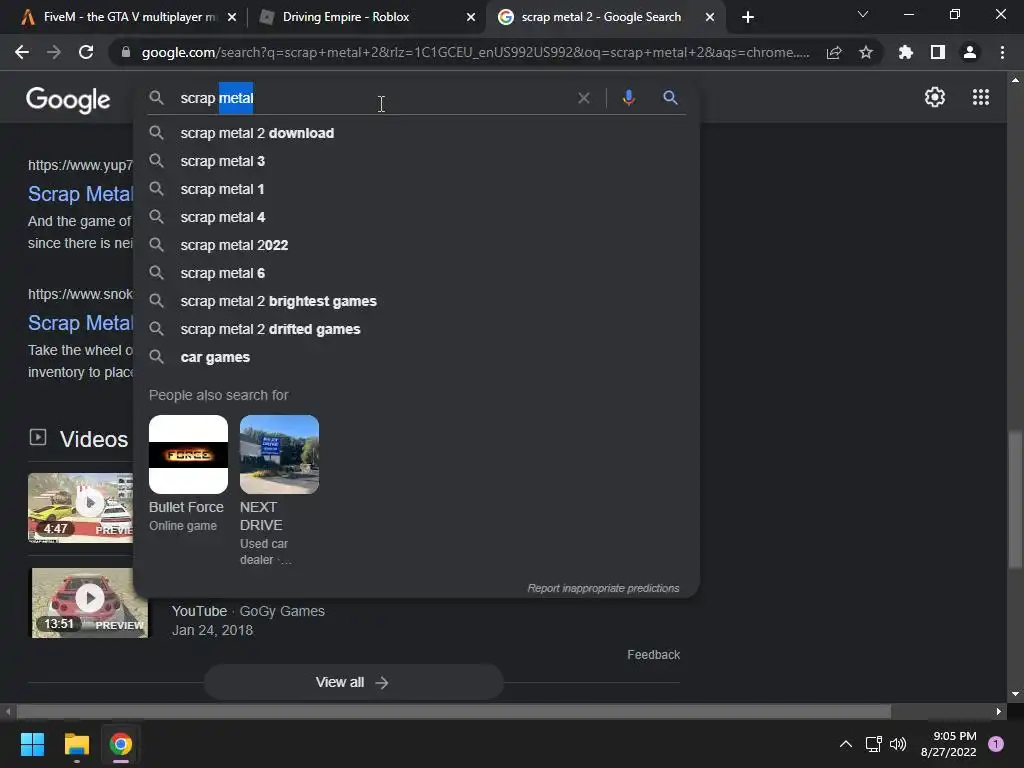
Task: Open the Extensions puzzle icon
Action: pyautogui.click(x=906, y=52)
